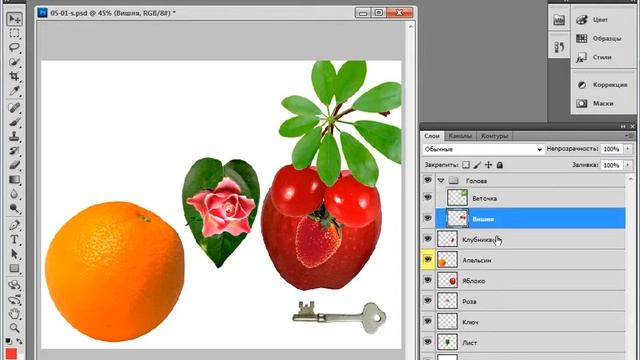
Task: Open the Обычные blend mode dropdown
Action: point(483,149)
